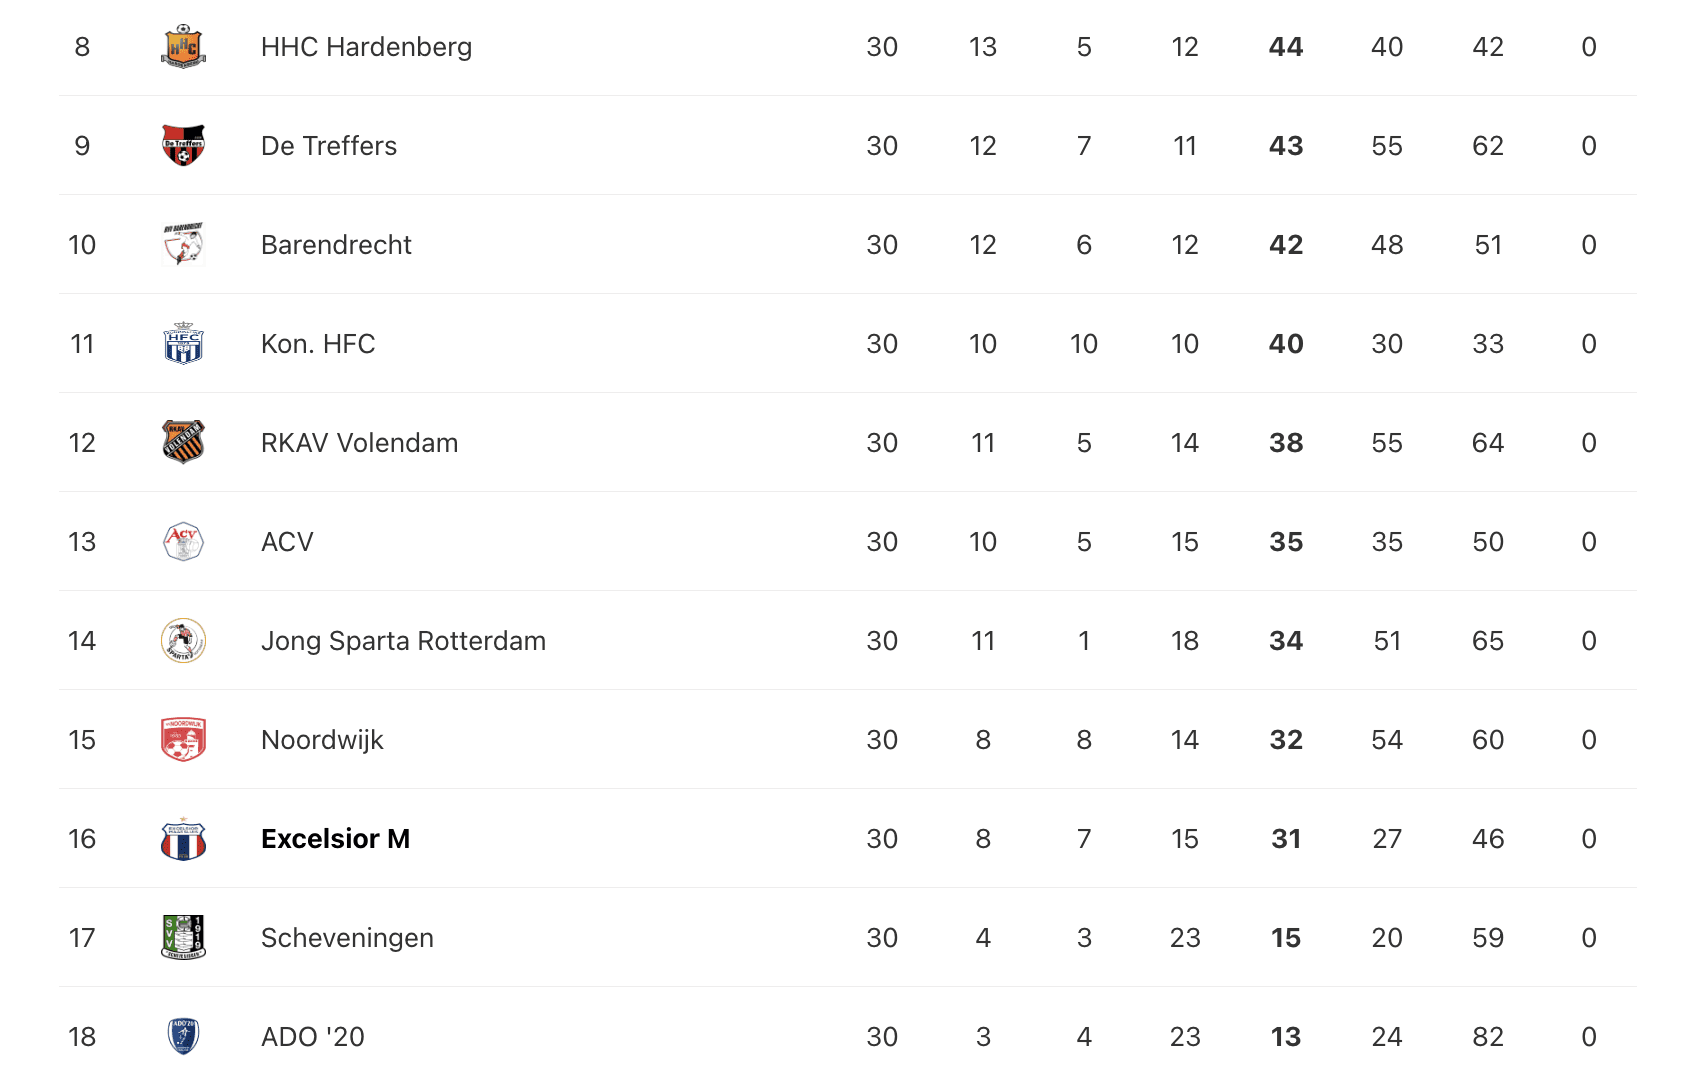The image size is (1682, 1080).
Task: Click the ACV club logo
Action: [x=183, y=542]
